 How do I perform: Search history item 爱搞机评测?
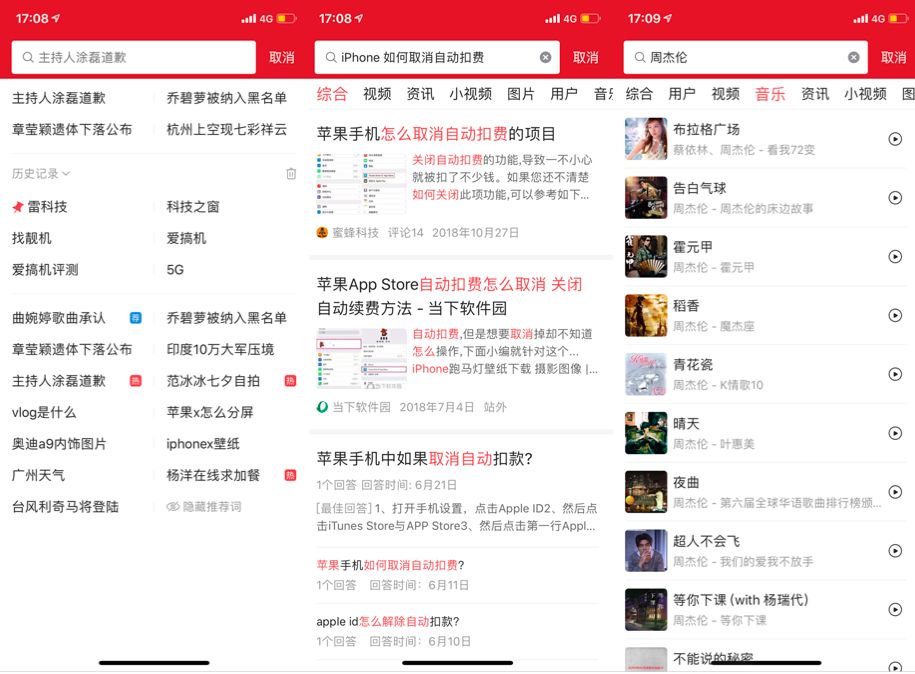click(45, 270)
